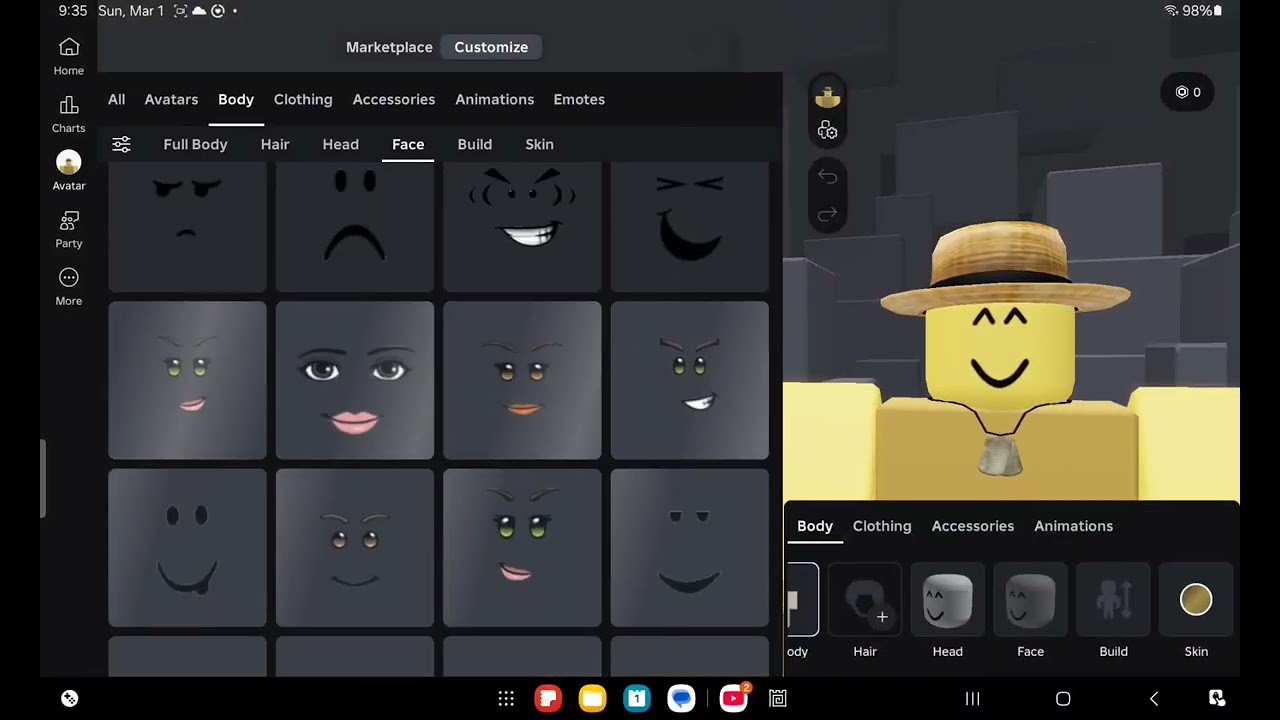
Task: Open the Head subcategory
Action: [x=340, y=144]
